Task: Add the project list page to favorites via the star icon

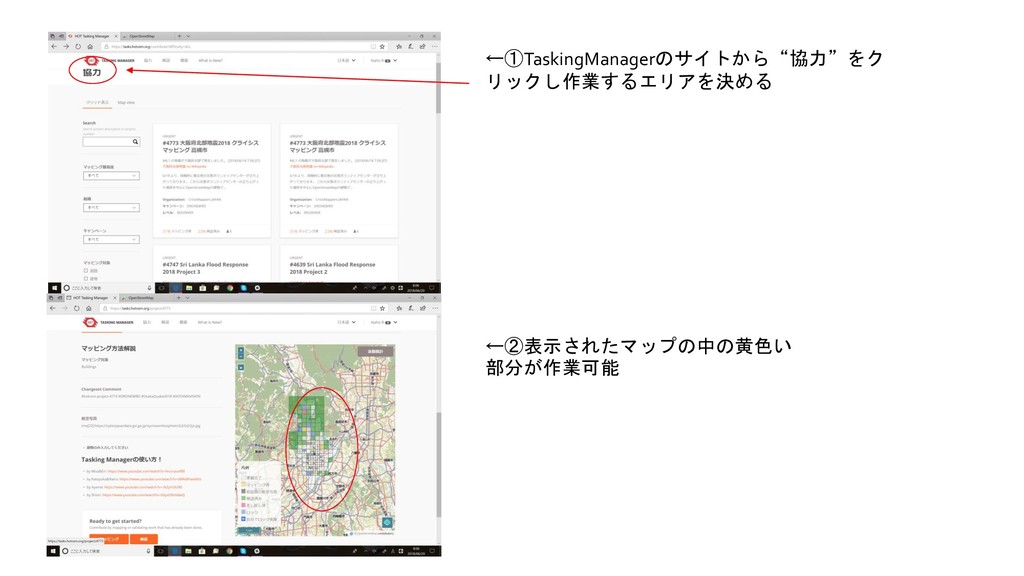Action: pyautogui.click(x=382, y=46)
